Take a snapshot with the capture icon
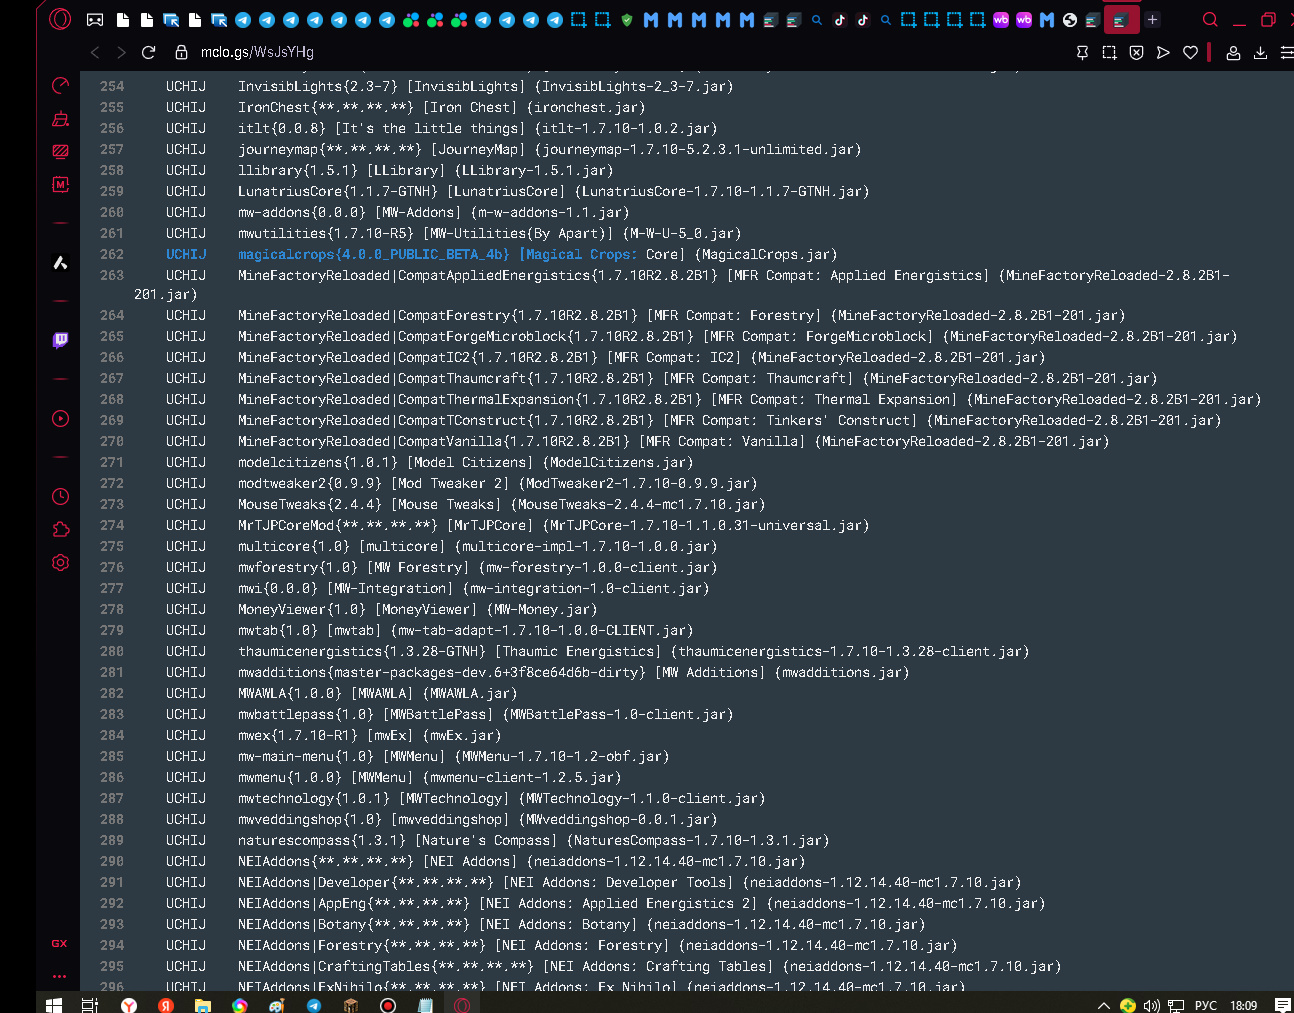 pyautogui.click(x=1109, y=52)
